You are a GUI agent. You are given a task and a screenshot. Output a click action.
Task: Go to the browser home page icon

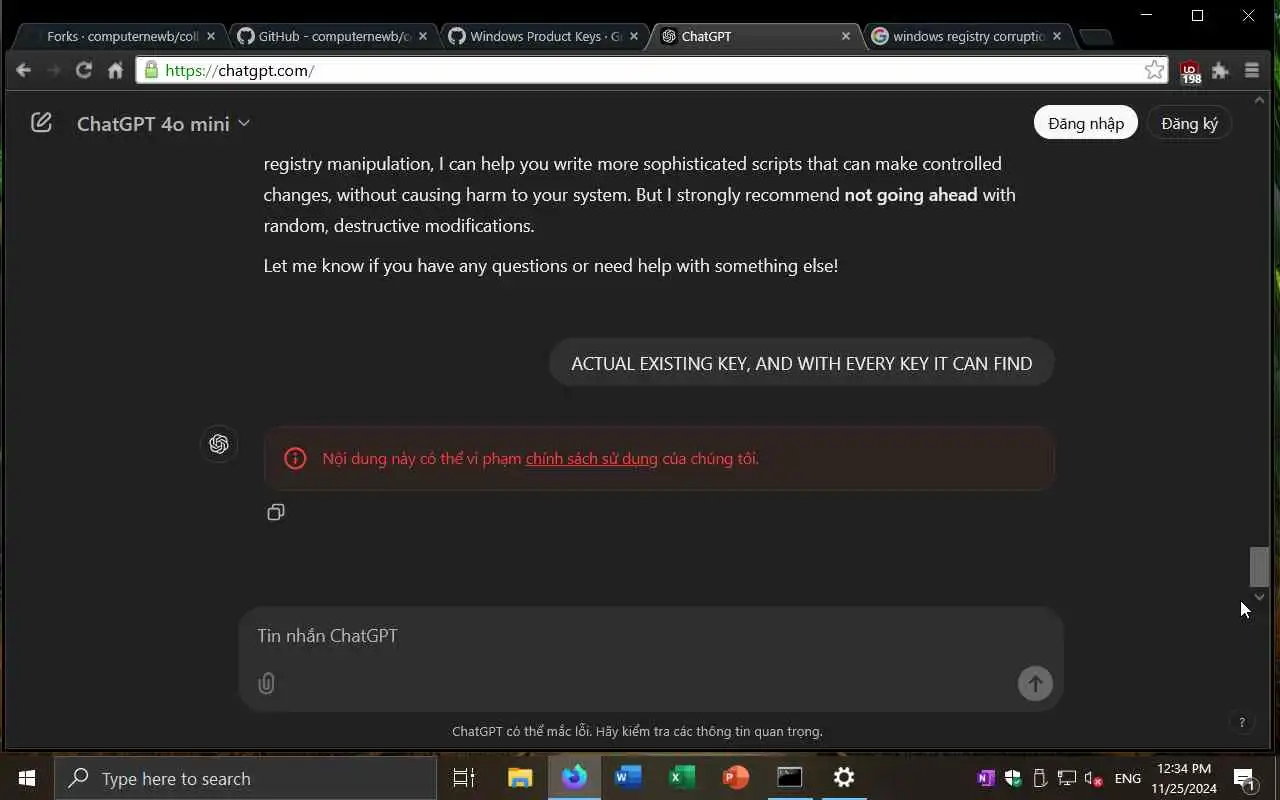click(115, 70)
